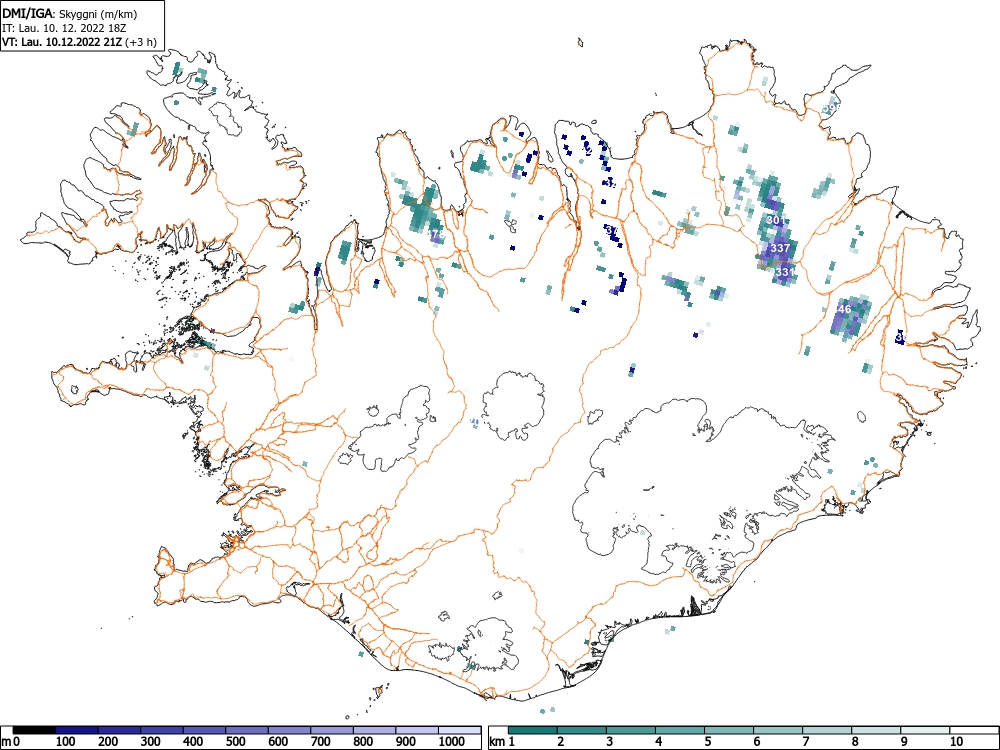This screenshot has width=1000, height=750.
Task: Click the "10" label on kilometre legend
Action: click(x=956, y=742)
